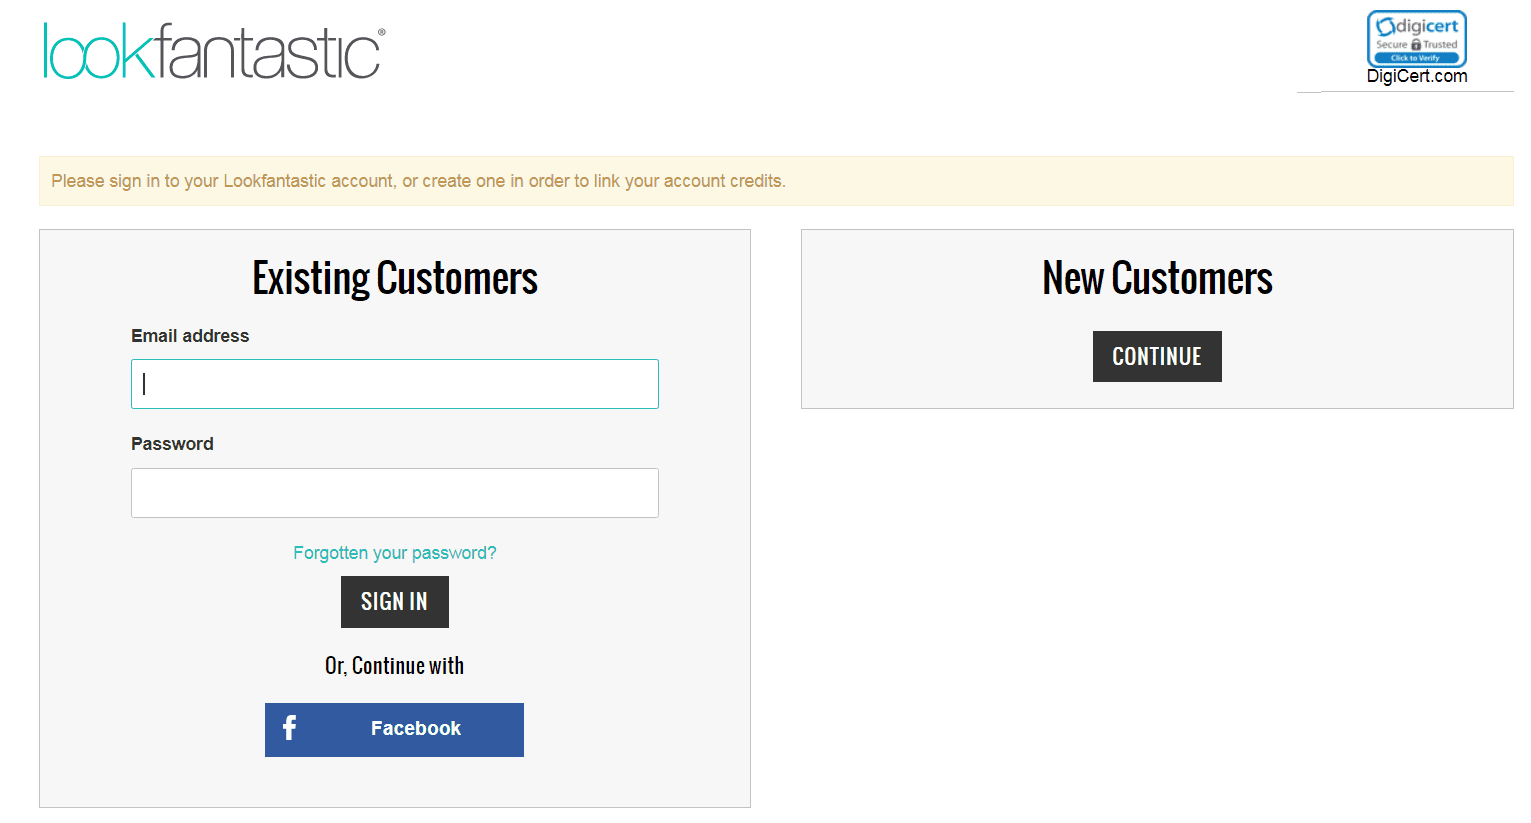This screenshot has width=1531, height=823.
Task: Click CONTINUE under New Customers
Action: [x=1157, y=356]
